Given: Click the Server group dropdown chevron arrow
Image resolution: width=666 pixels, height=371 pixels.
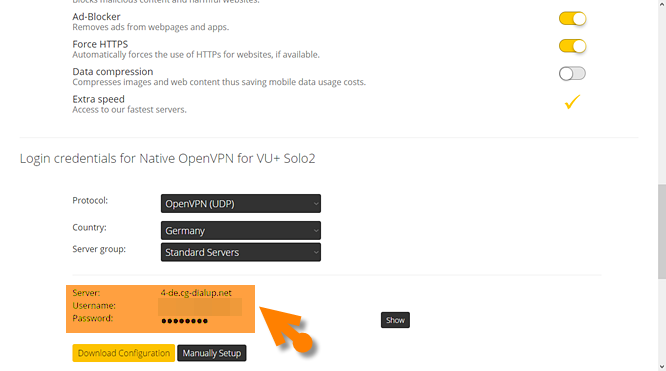Looking at the screenshot, I should click(x=316, y=252).
